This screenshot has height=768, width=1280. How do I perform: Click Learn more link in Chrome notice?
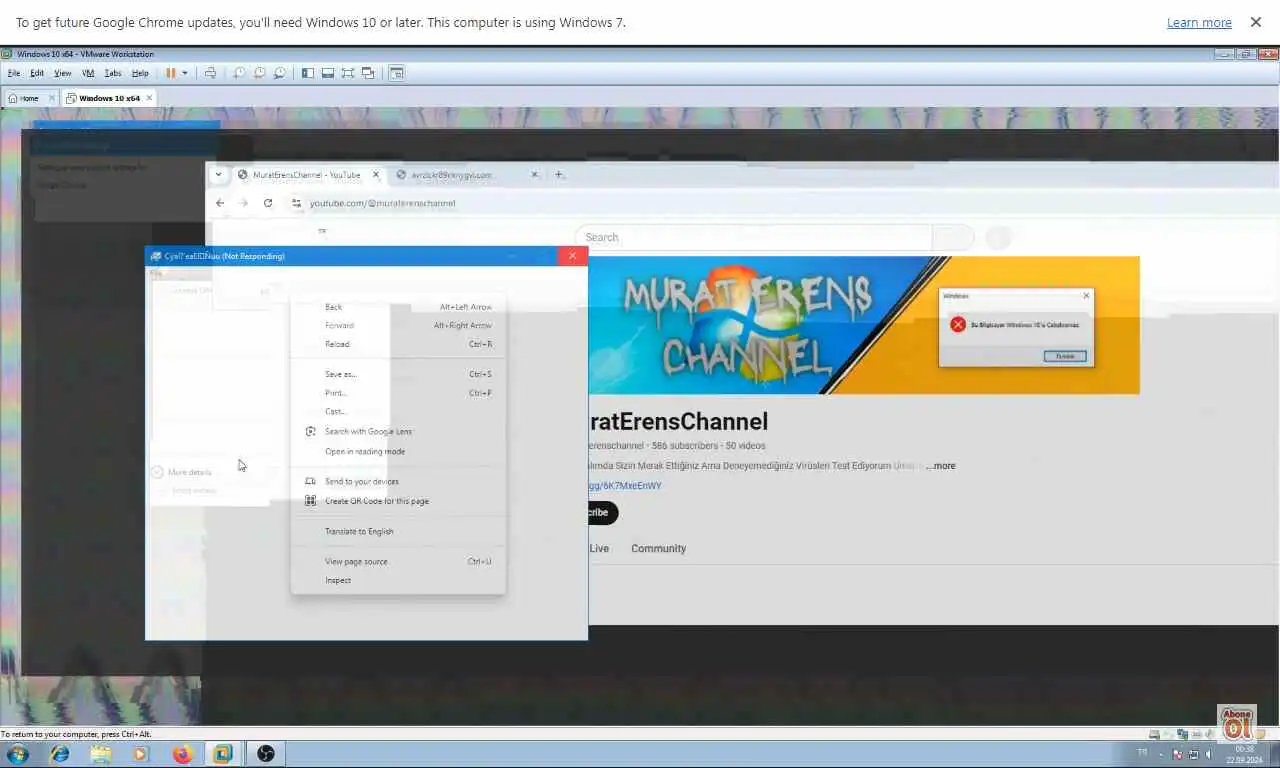tap(1199, 22)
